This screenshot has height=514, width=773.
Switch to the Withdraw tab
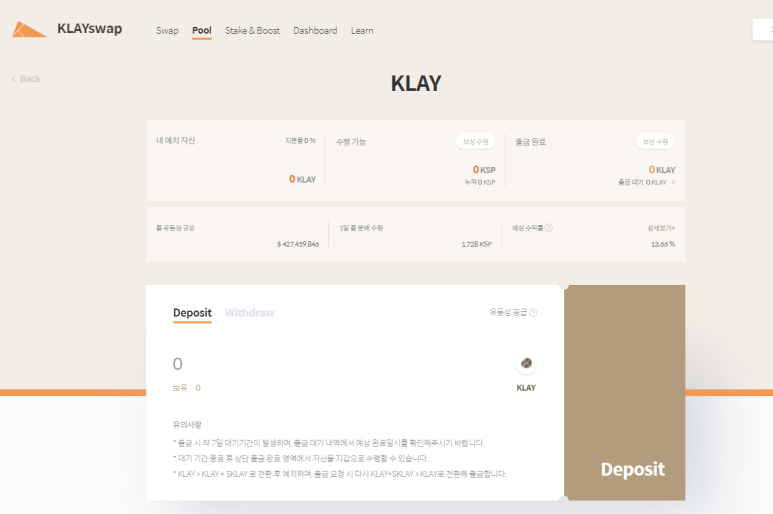coord(249,313)
